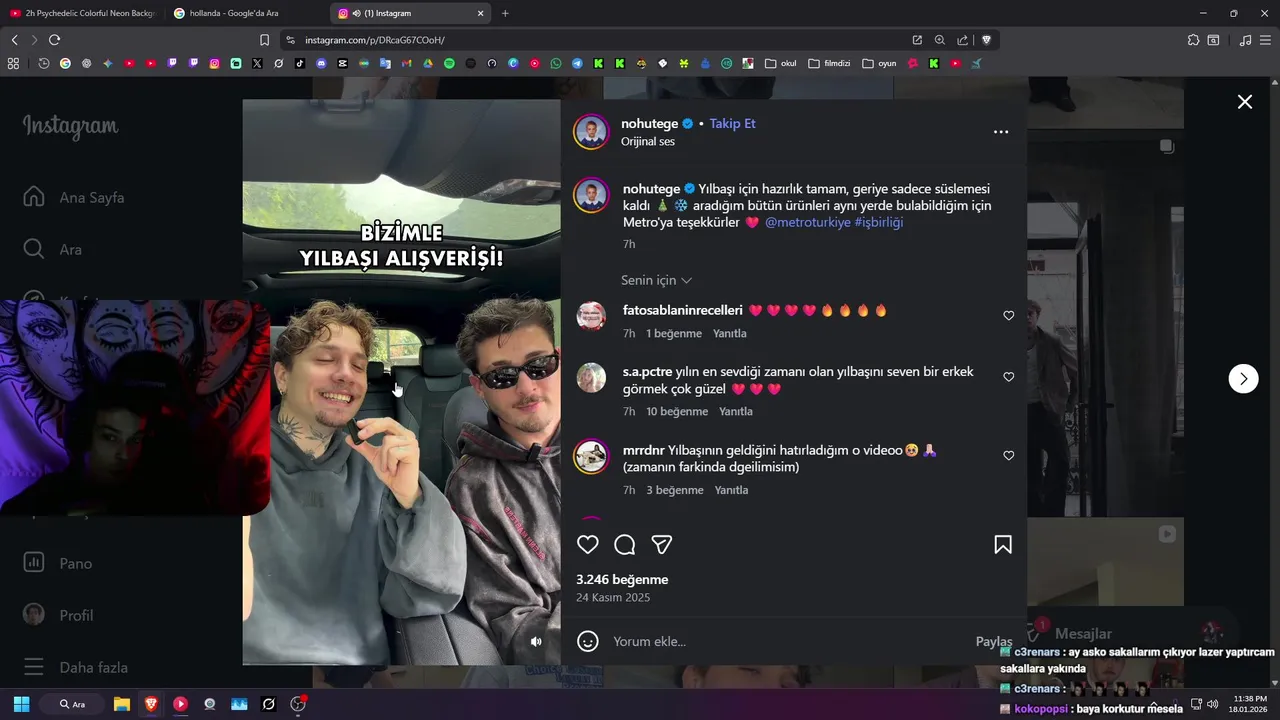
Task: Like the post with the heart icon
Action: point(588,544)
